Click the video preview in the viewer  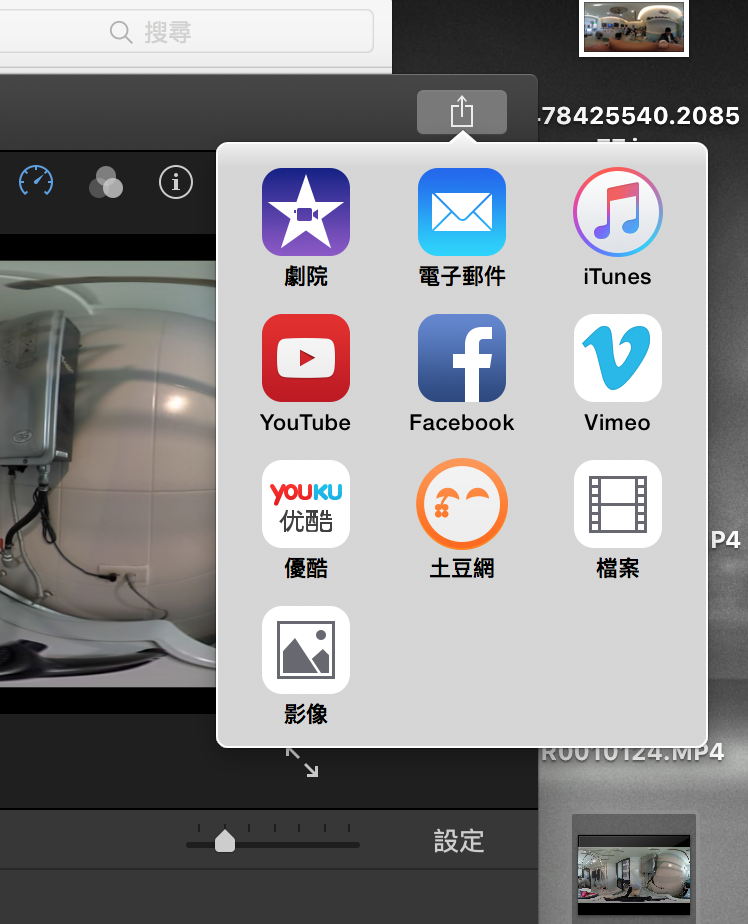click(108, 474)
